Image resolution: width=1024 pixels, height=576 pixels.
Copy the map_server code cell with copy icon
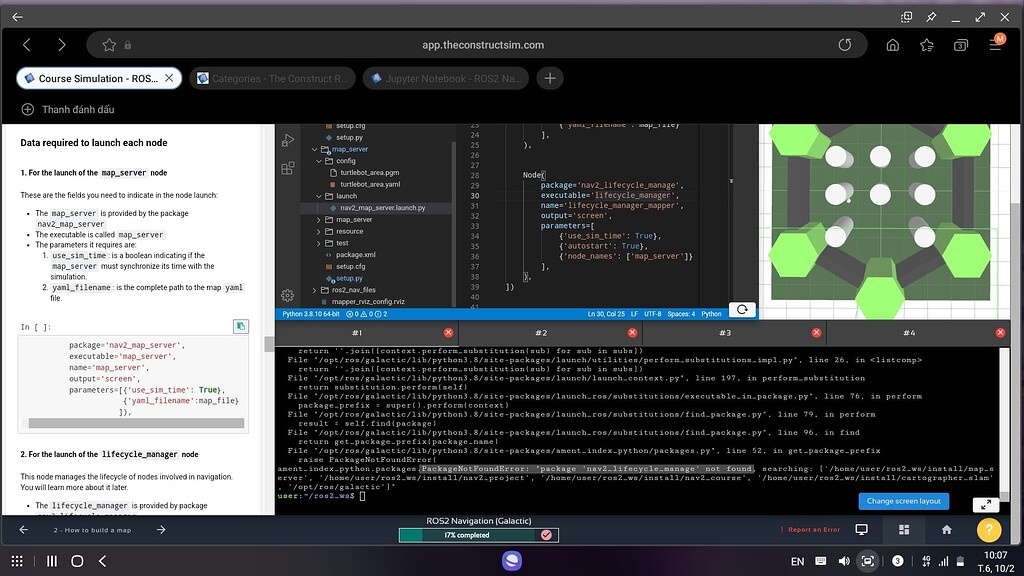coord(240,326)
